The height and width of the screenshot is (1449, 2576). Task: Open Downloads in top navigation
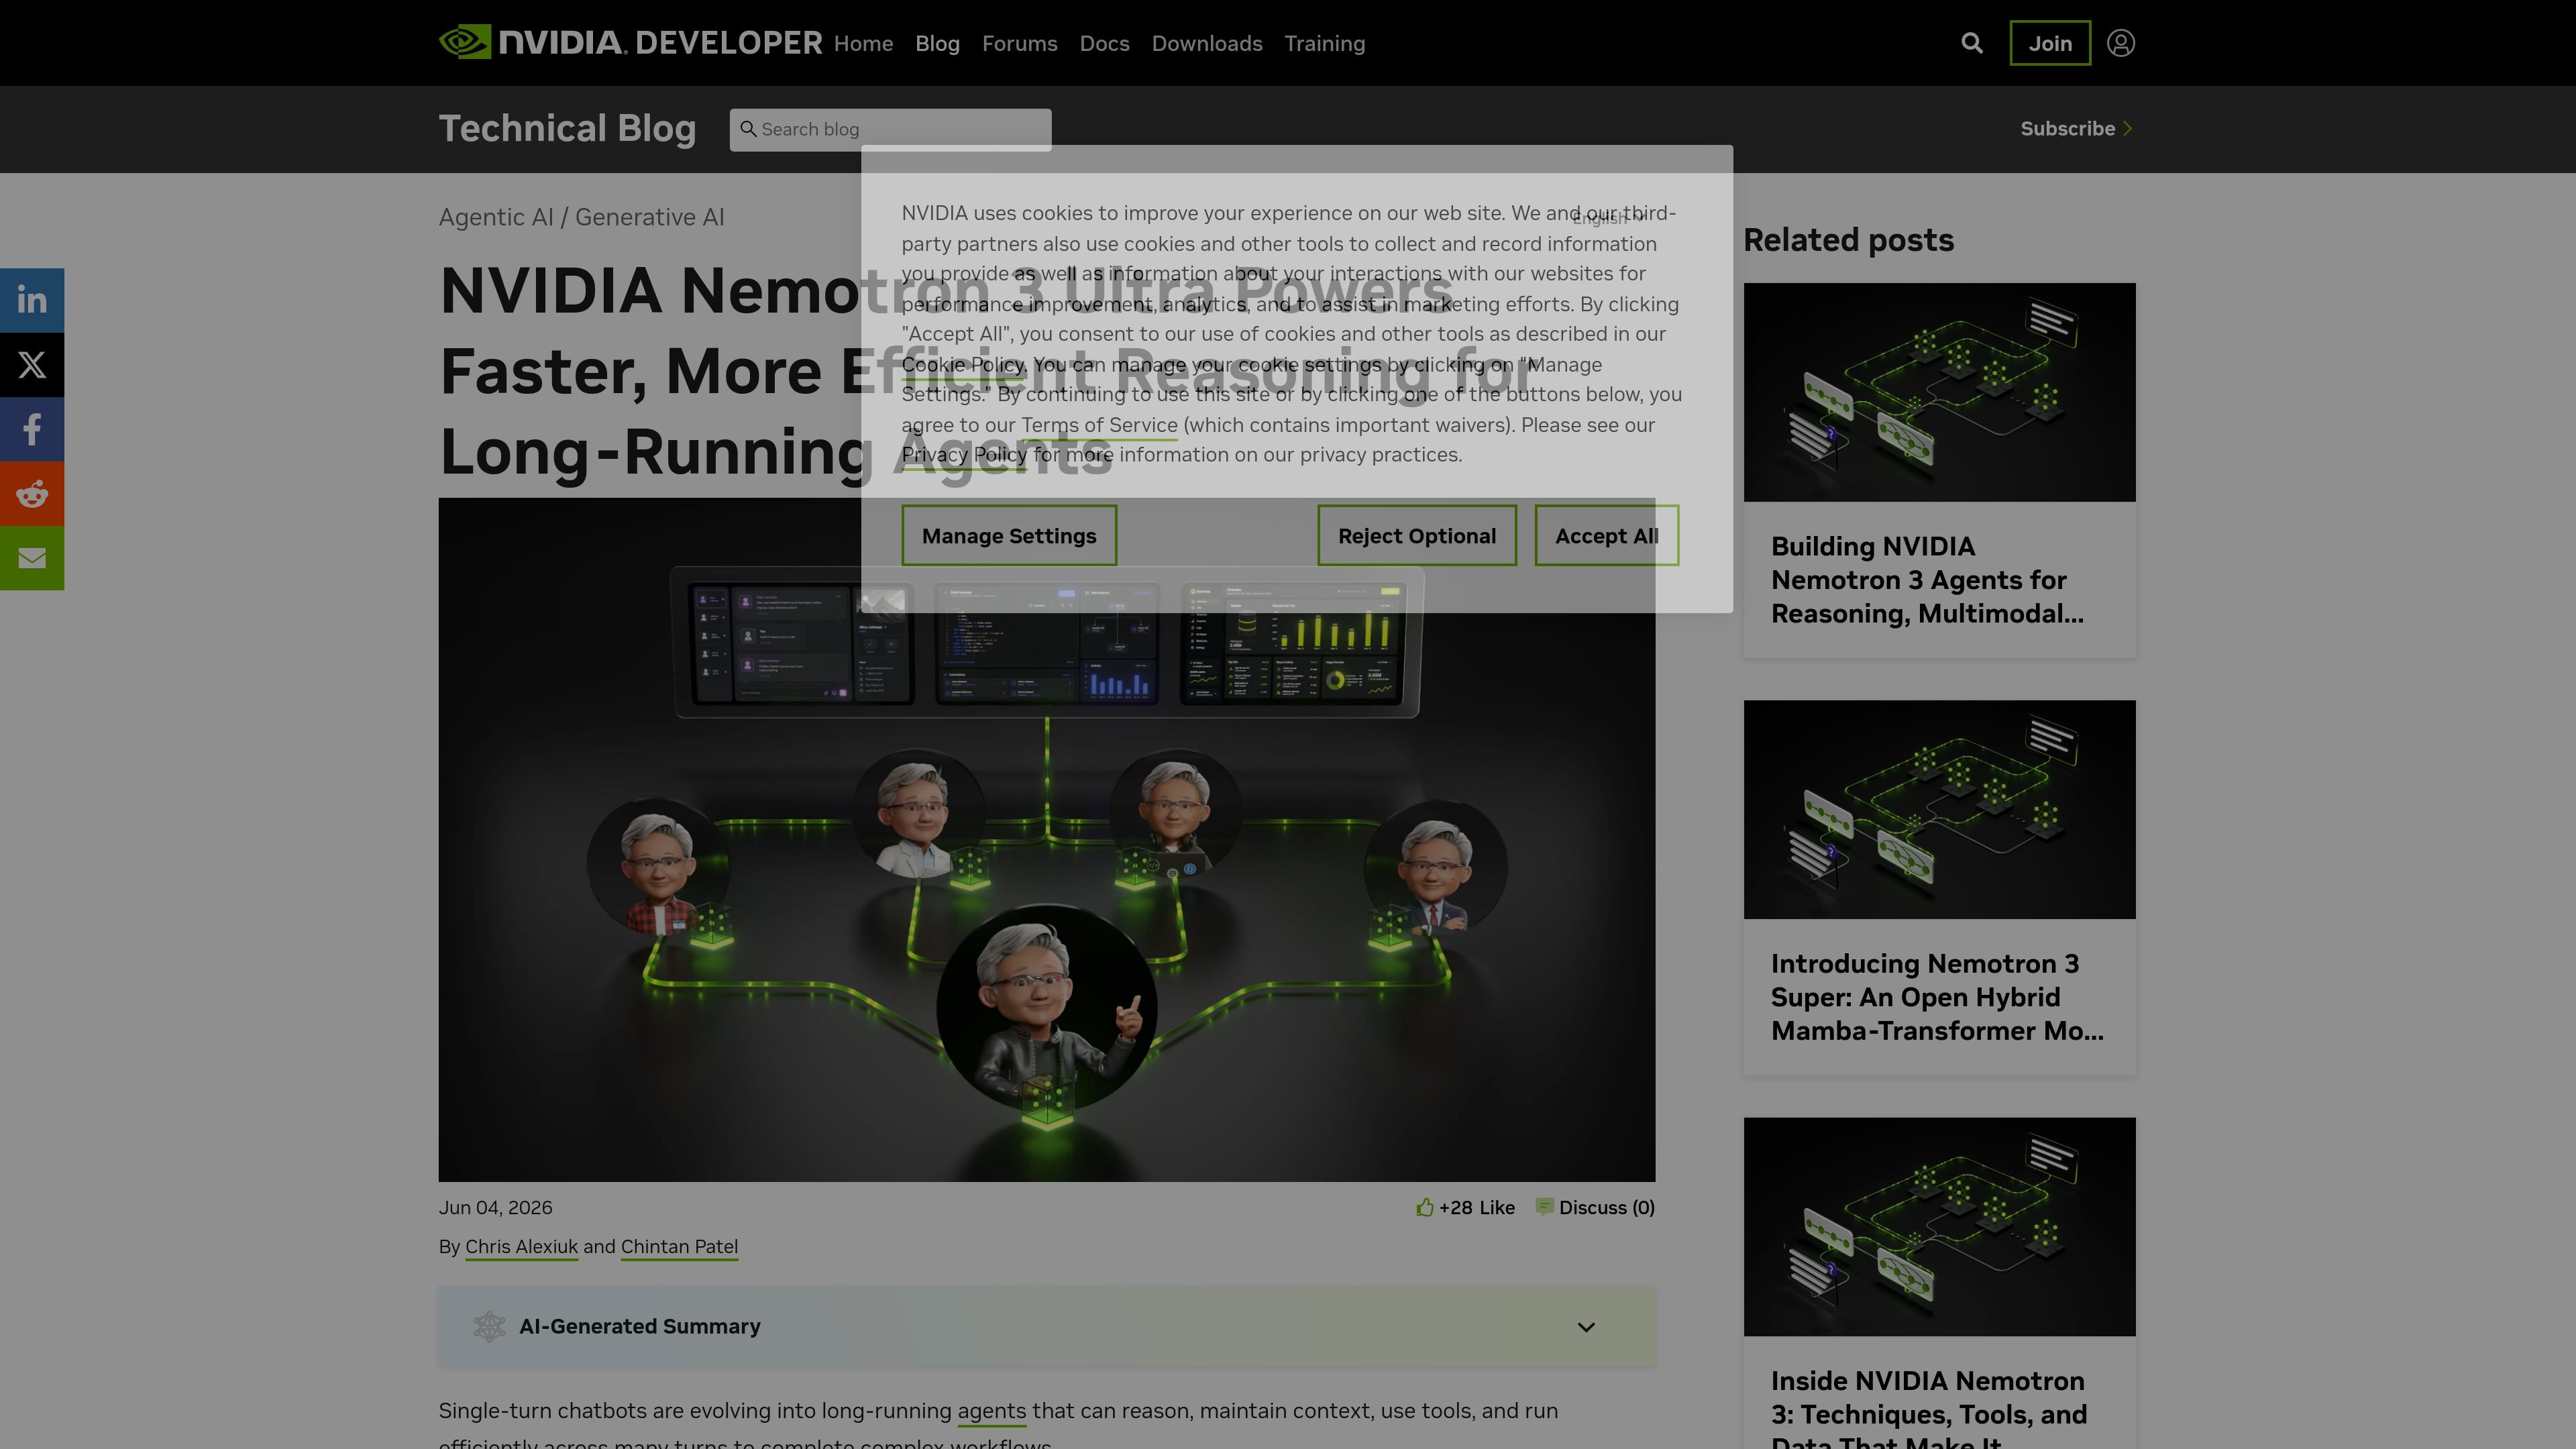pyautogui.click(x=1206, y=43)
